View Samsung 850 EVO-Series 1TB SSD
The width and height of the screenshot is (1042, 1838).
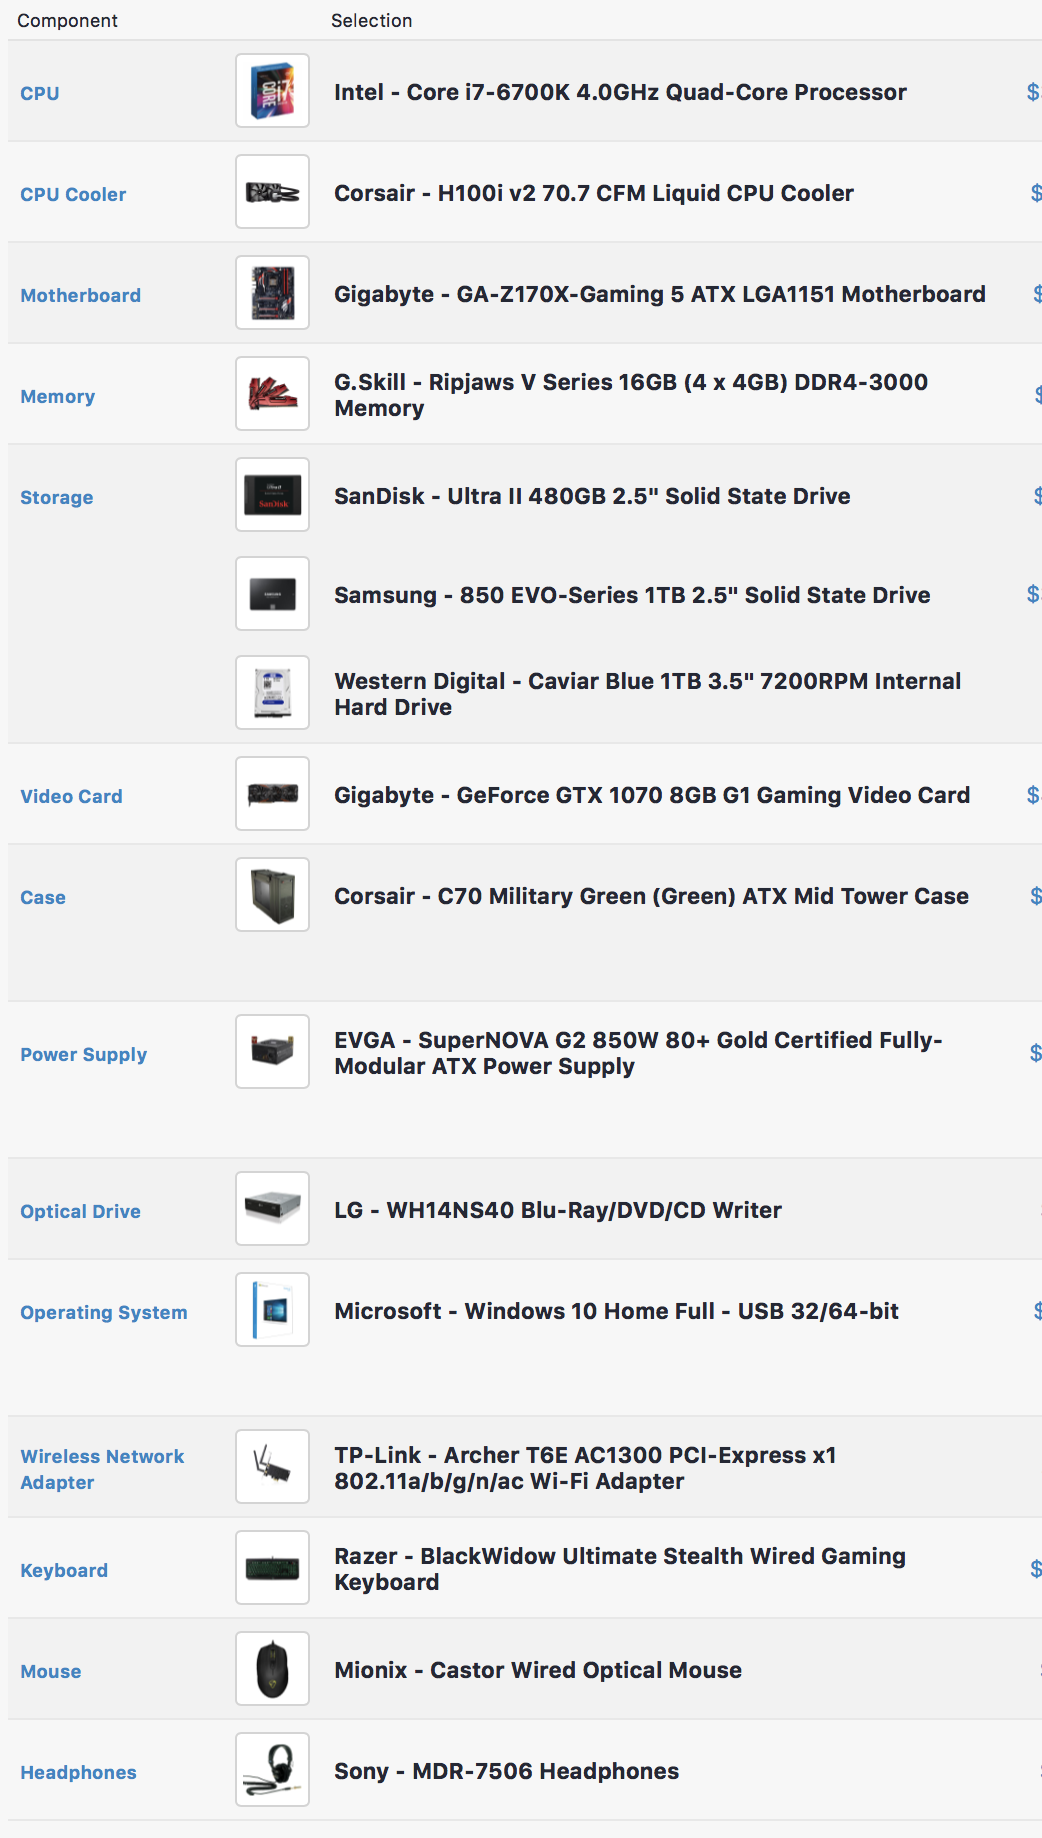click(632, 595)
